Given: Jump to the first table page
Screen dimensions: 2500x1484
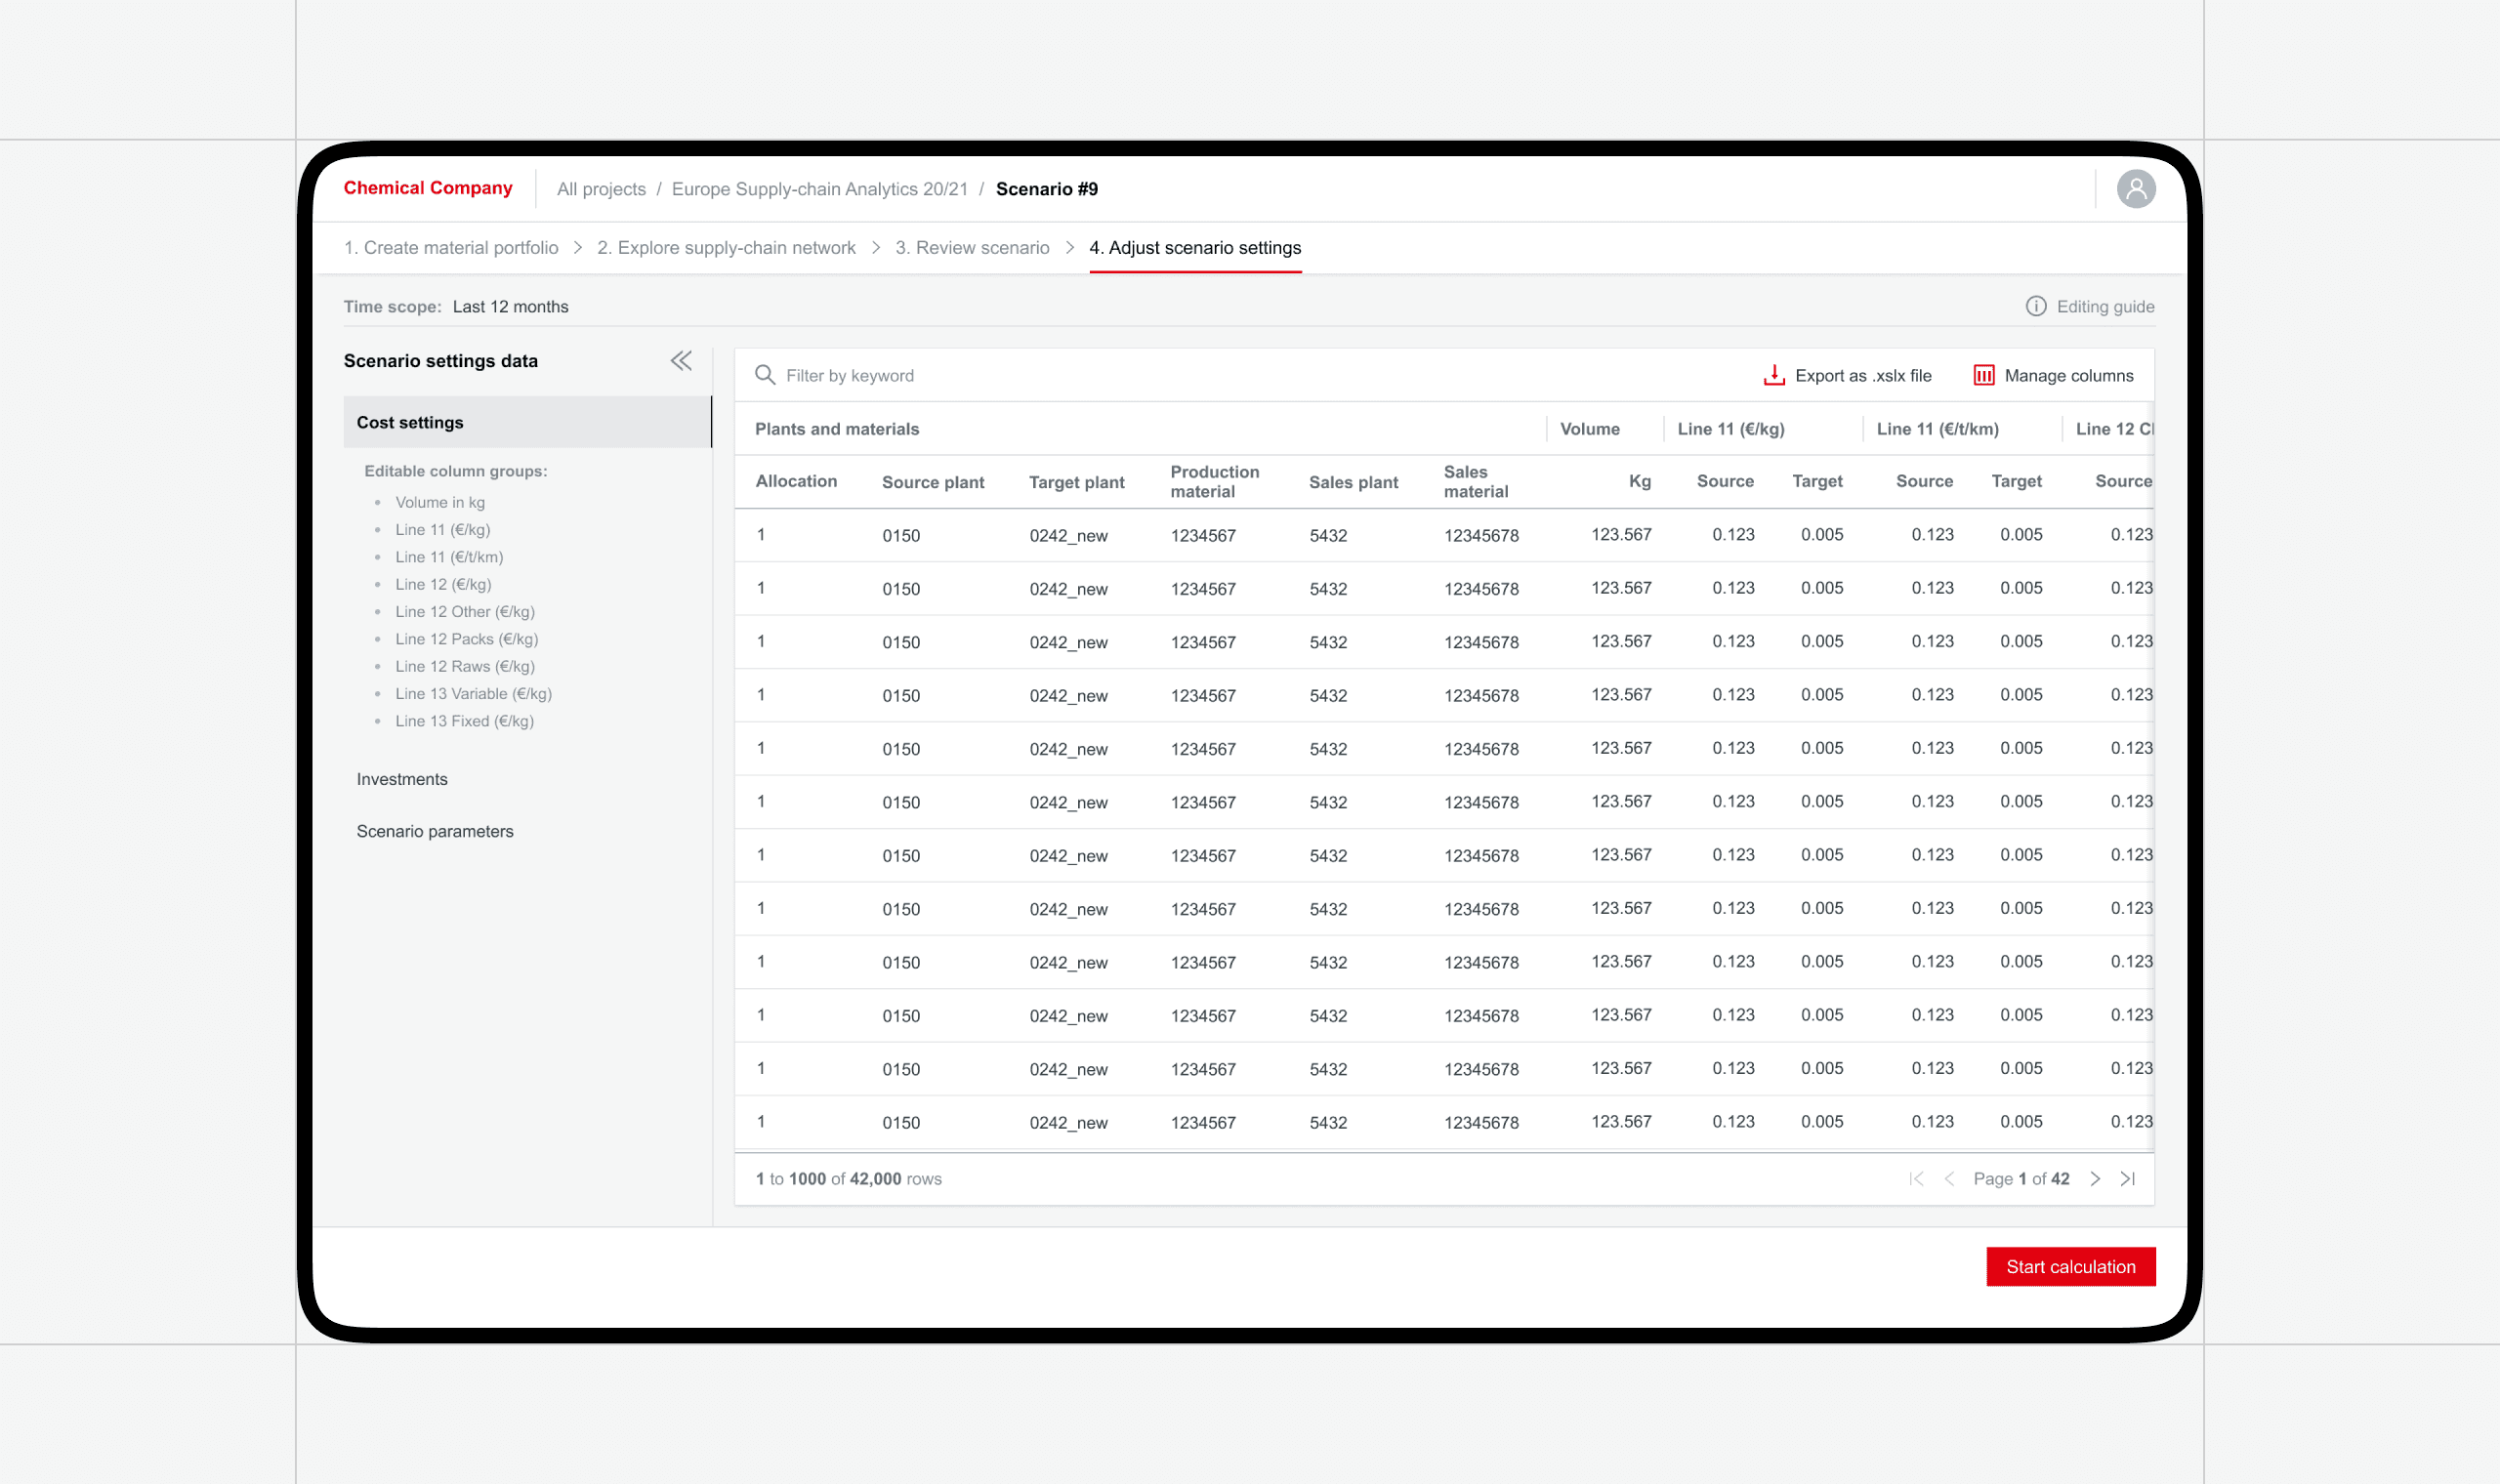Looking at the screenshot, I should [1916, 1179].
